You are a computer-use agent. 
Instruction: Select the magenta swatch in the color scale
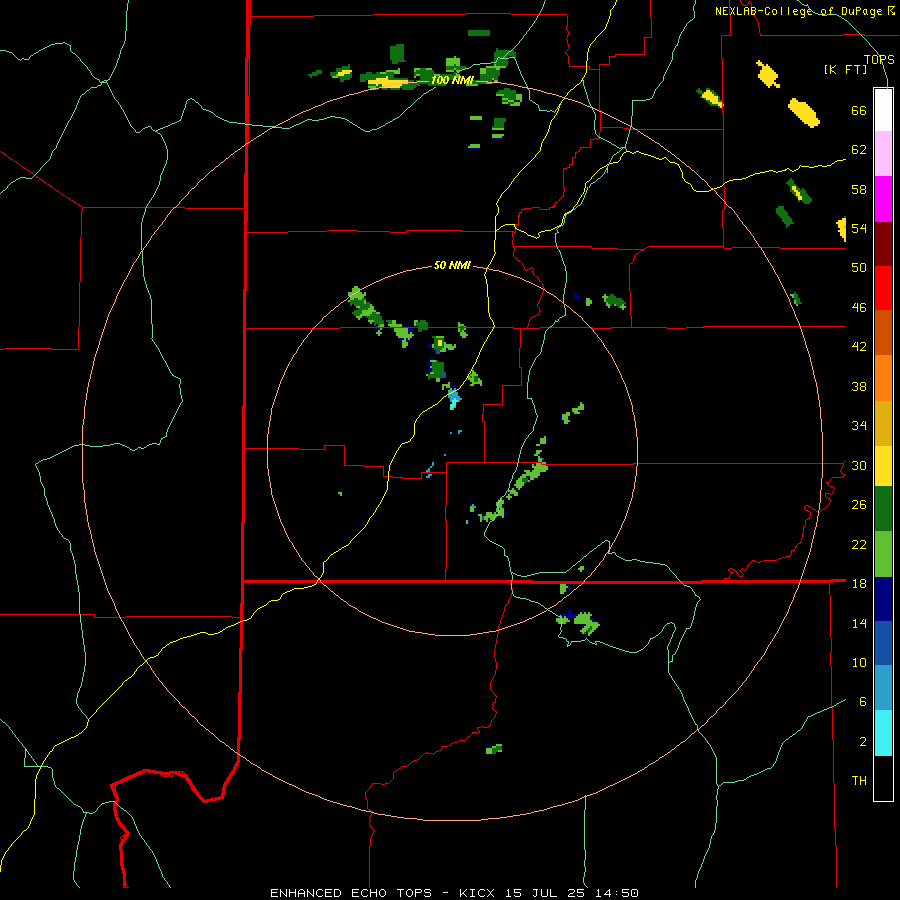[x=883, y=199]
